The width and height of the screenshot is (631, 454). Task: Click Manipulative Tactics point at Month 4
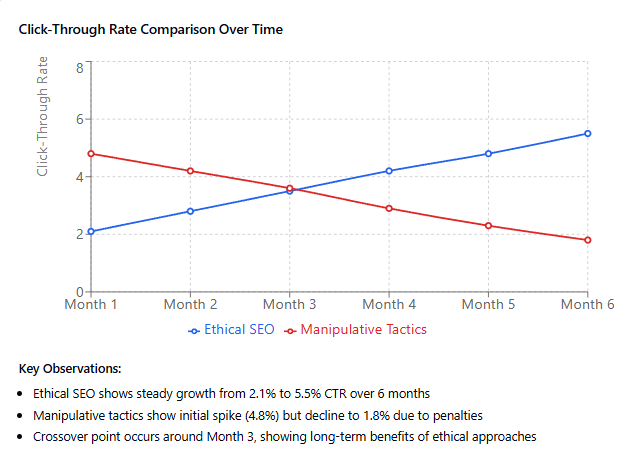pos(389,208)
